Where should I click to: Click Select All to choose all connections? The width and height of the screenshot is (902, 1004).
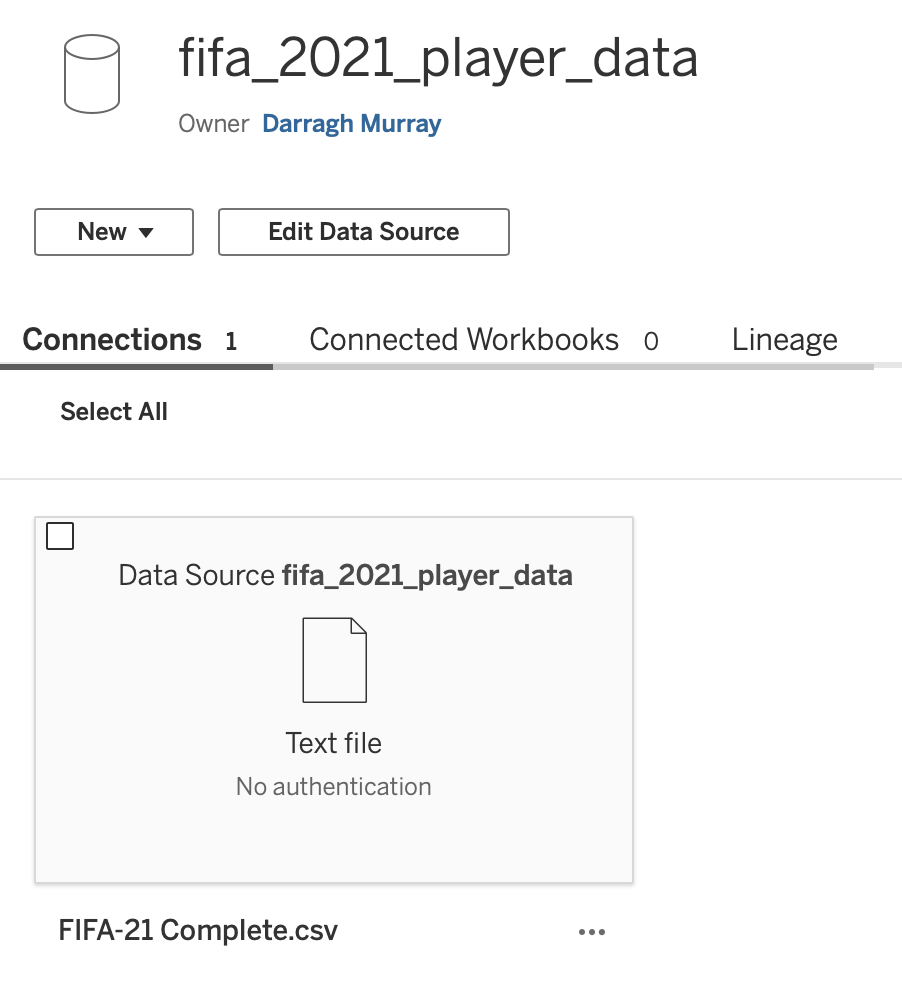click(x=113, y=411)
